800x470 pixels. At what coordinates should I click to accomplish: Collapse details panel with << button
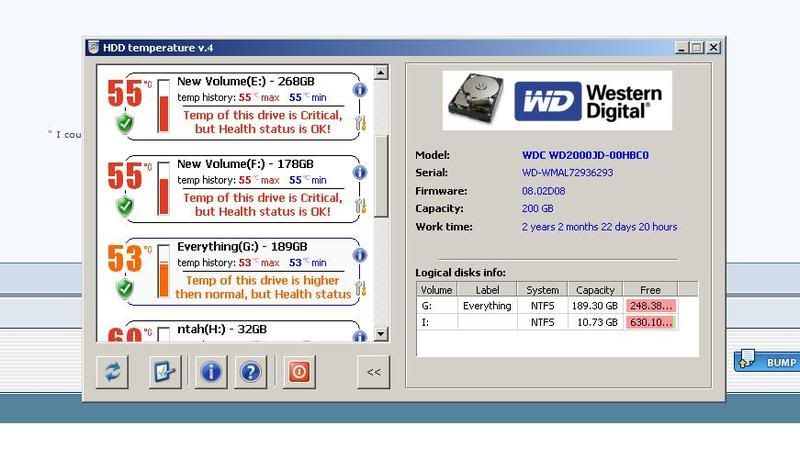pos(373,372)
